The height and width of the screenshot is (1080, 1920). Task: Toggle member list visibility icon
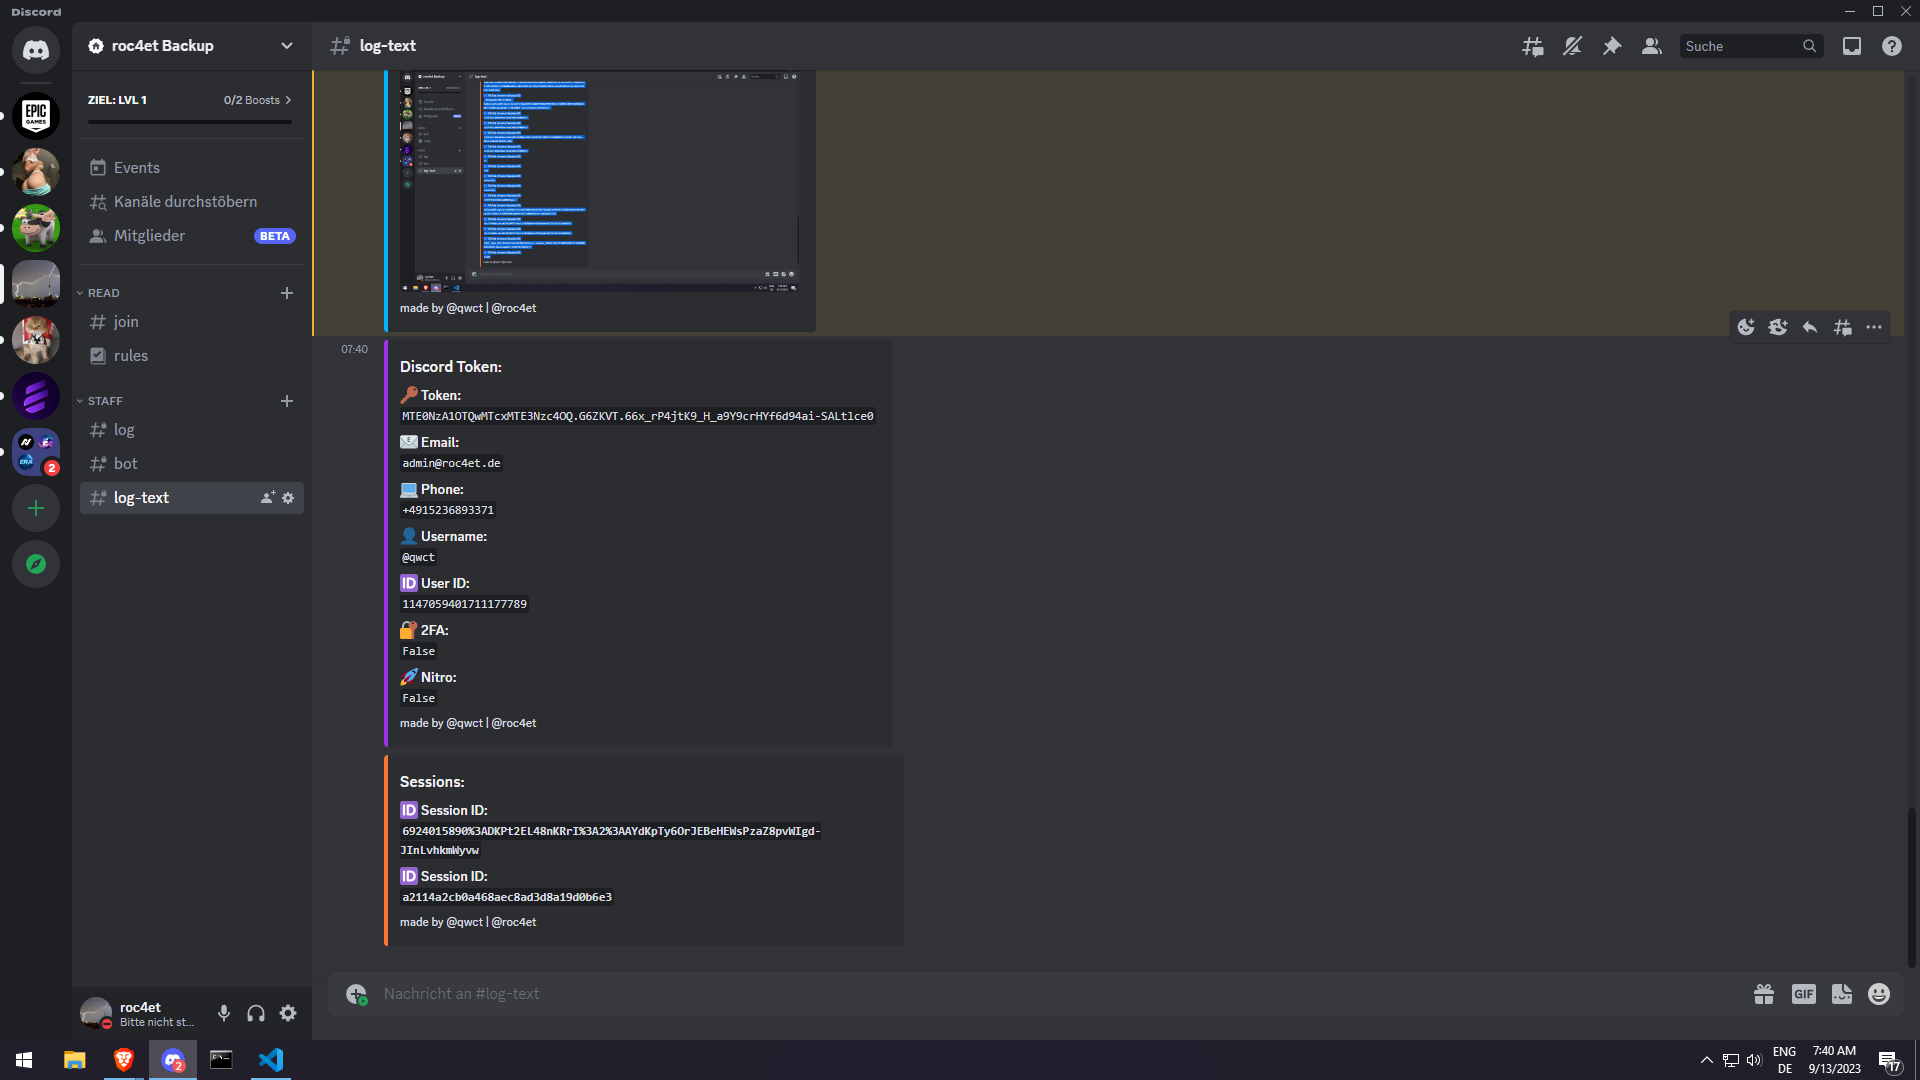point(1652,46)
